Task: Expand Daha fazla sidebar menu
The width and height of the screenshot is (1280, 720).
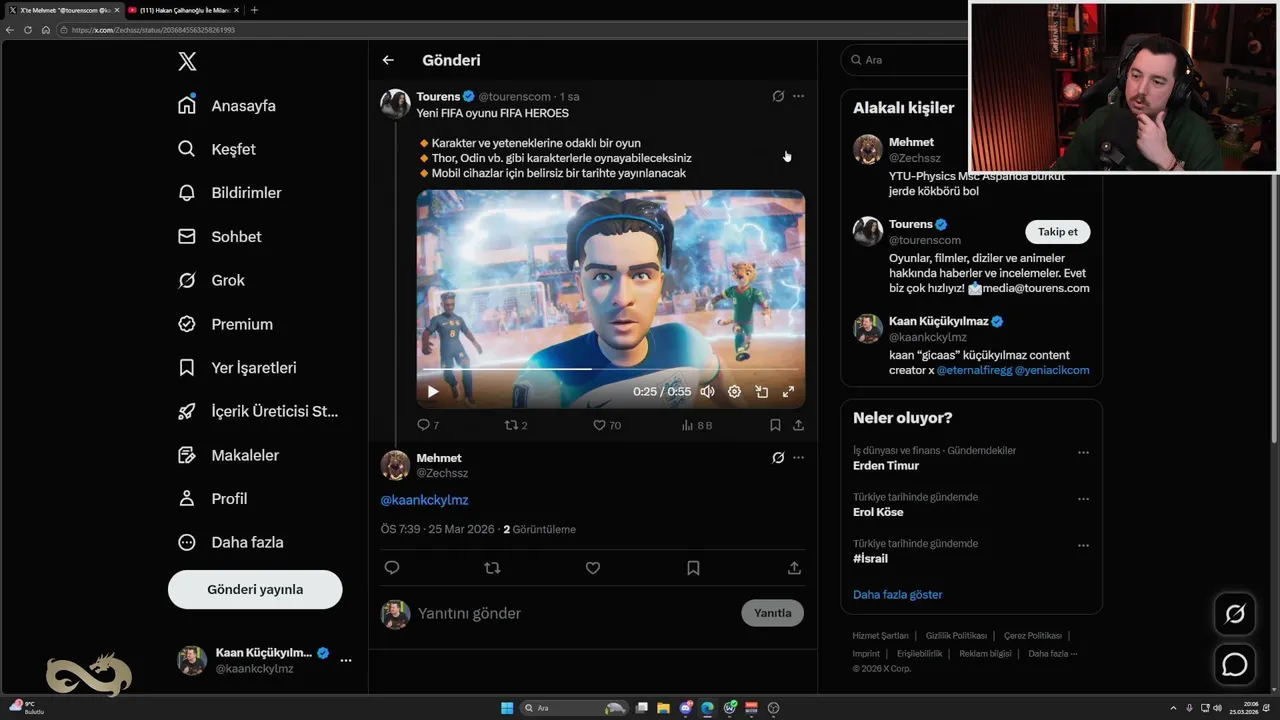Action: point(231,542)
